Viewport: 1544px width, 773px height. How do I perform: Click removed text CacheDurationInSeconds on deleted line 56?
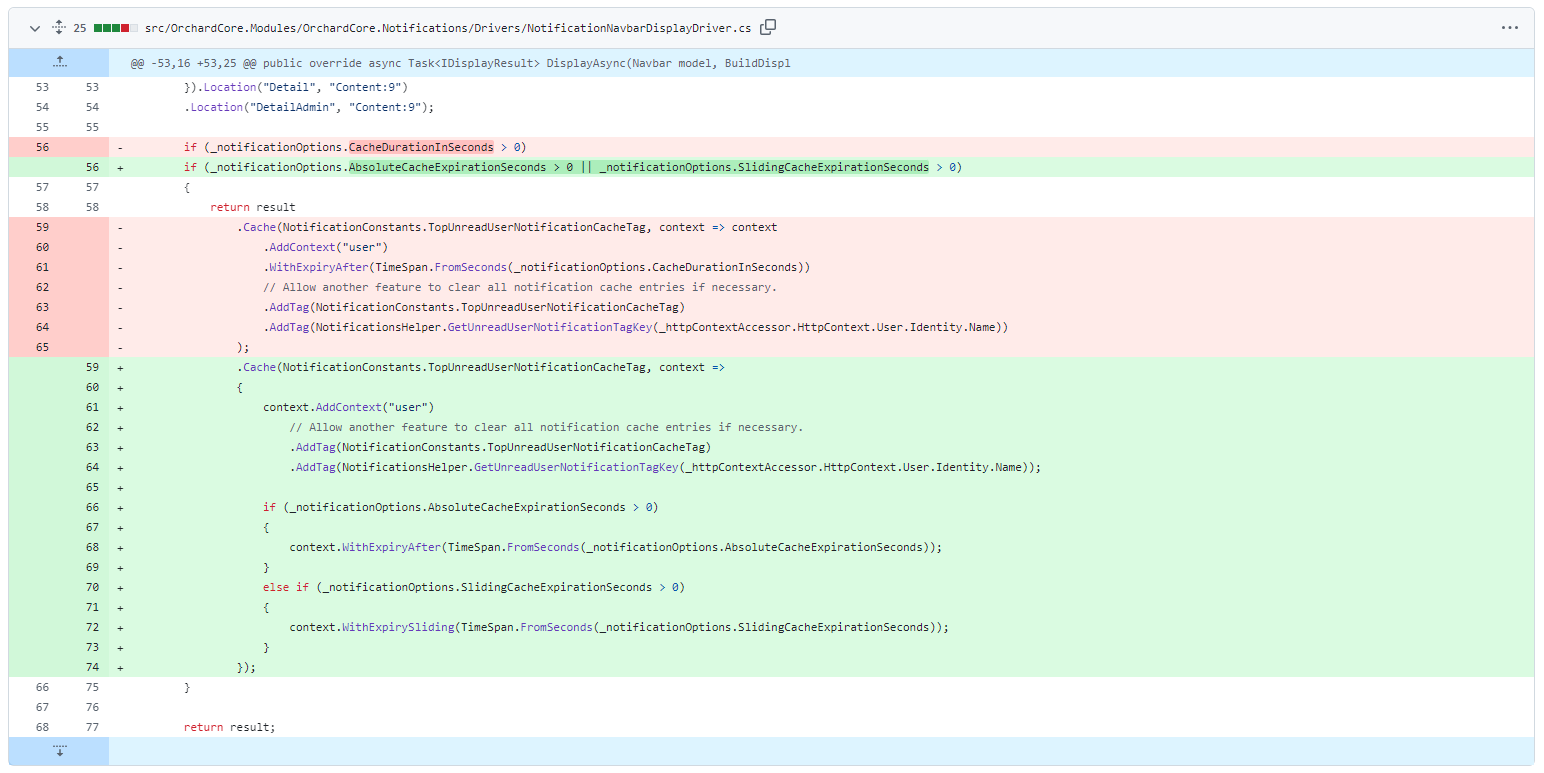click(x=421, y=147)
